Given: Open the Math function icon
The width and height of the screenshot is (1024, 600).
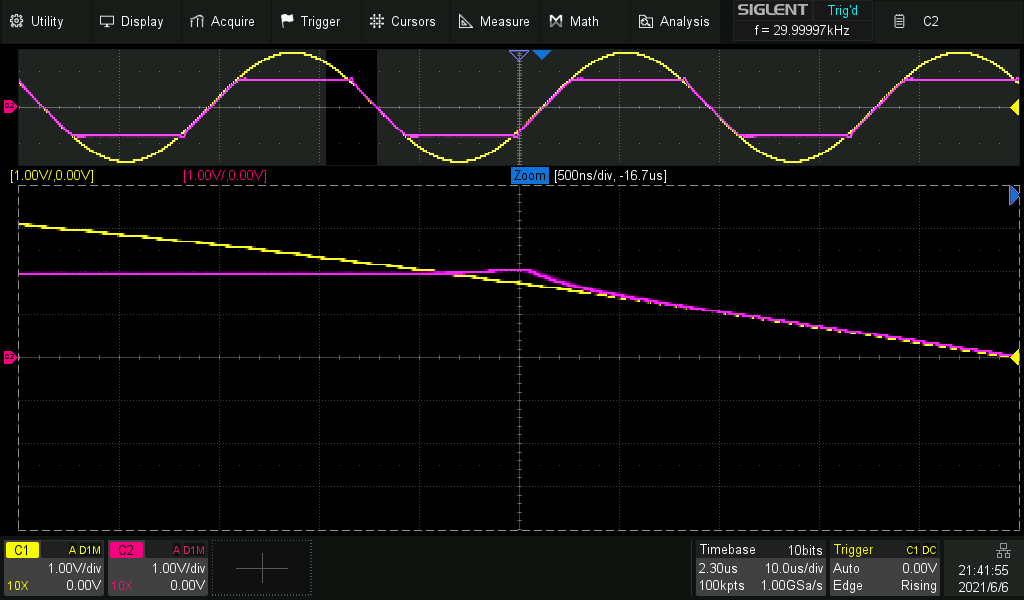Looking at the screenshot, I should (555, 20).
